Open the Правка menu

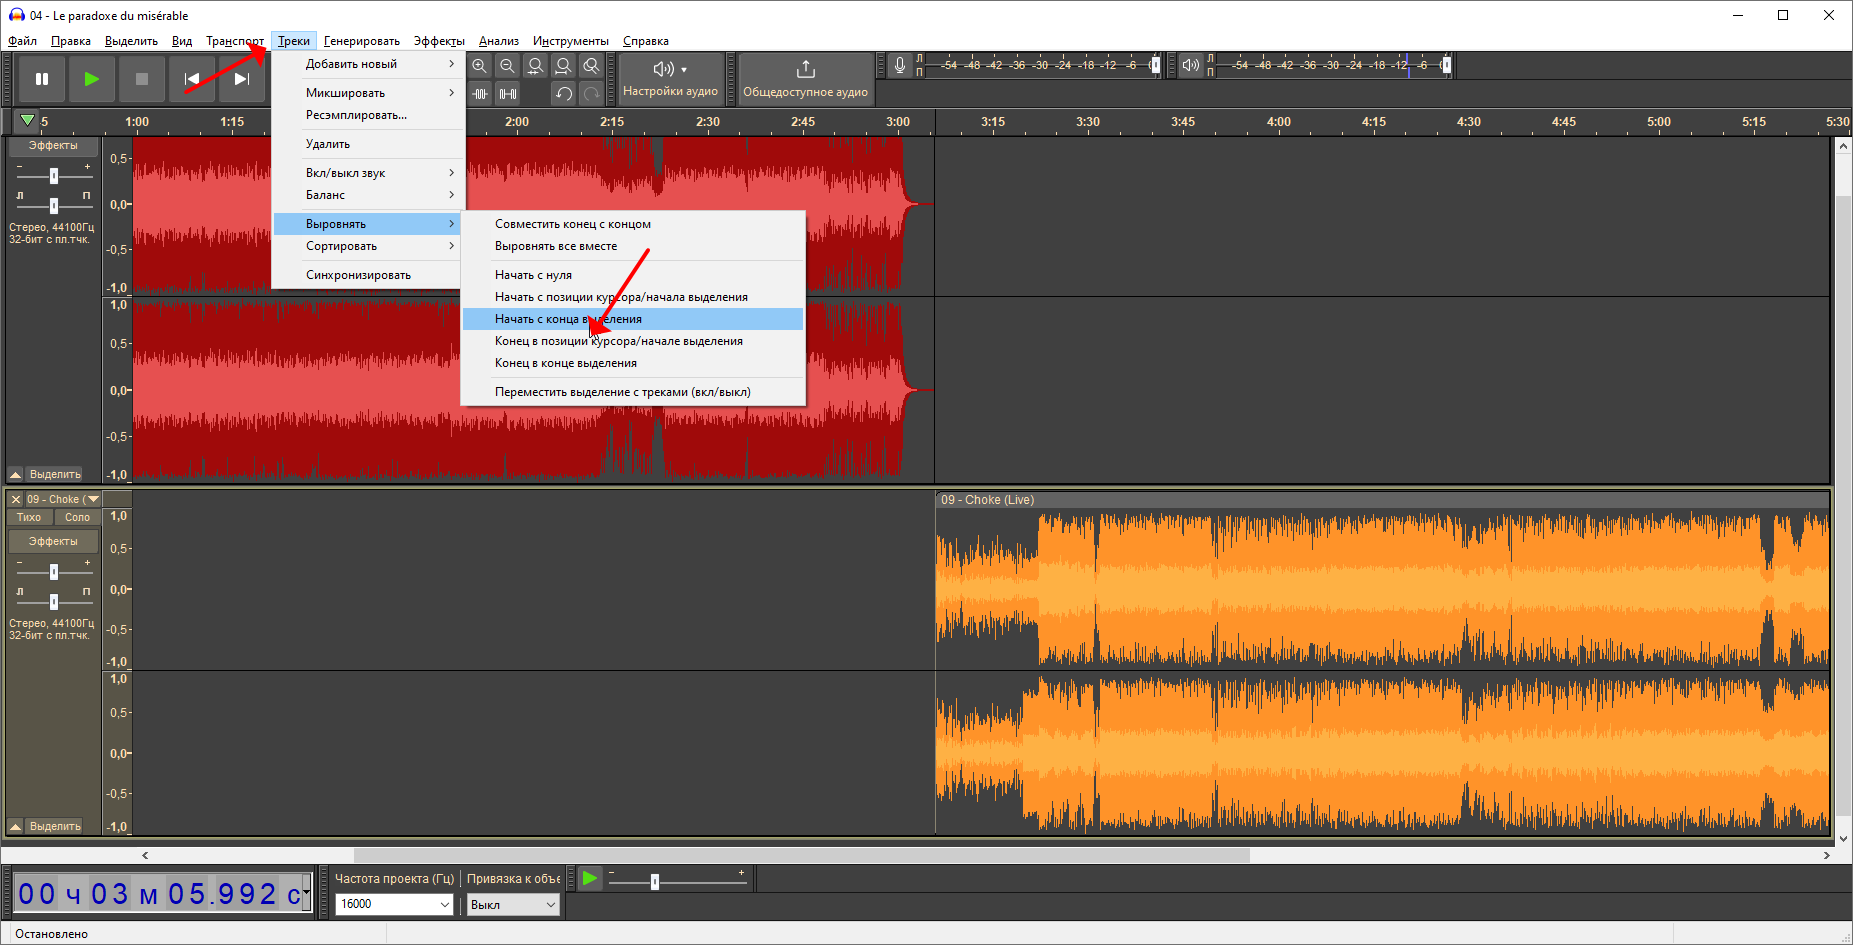(x=70, y=41)
